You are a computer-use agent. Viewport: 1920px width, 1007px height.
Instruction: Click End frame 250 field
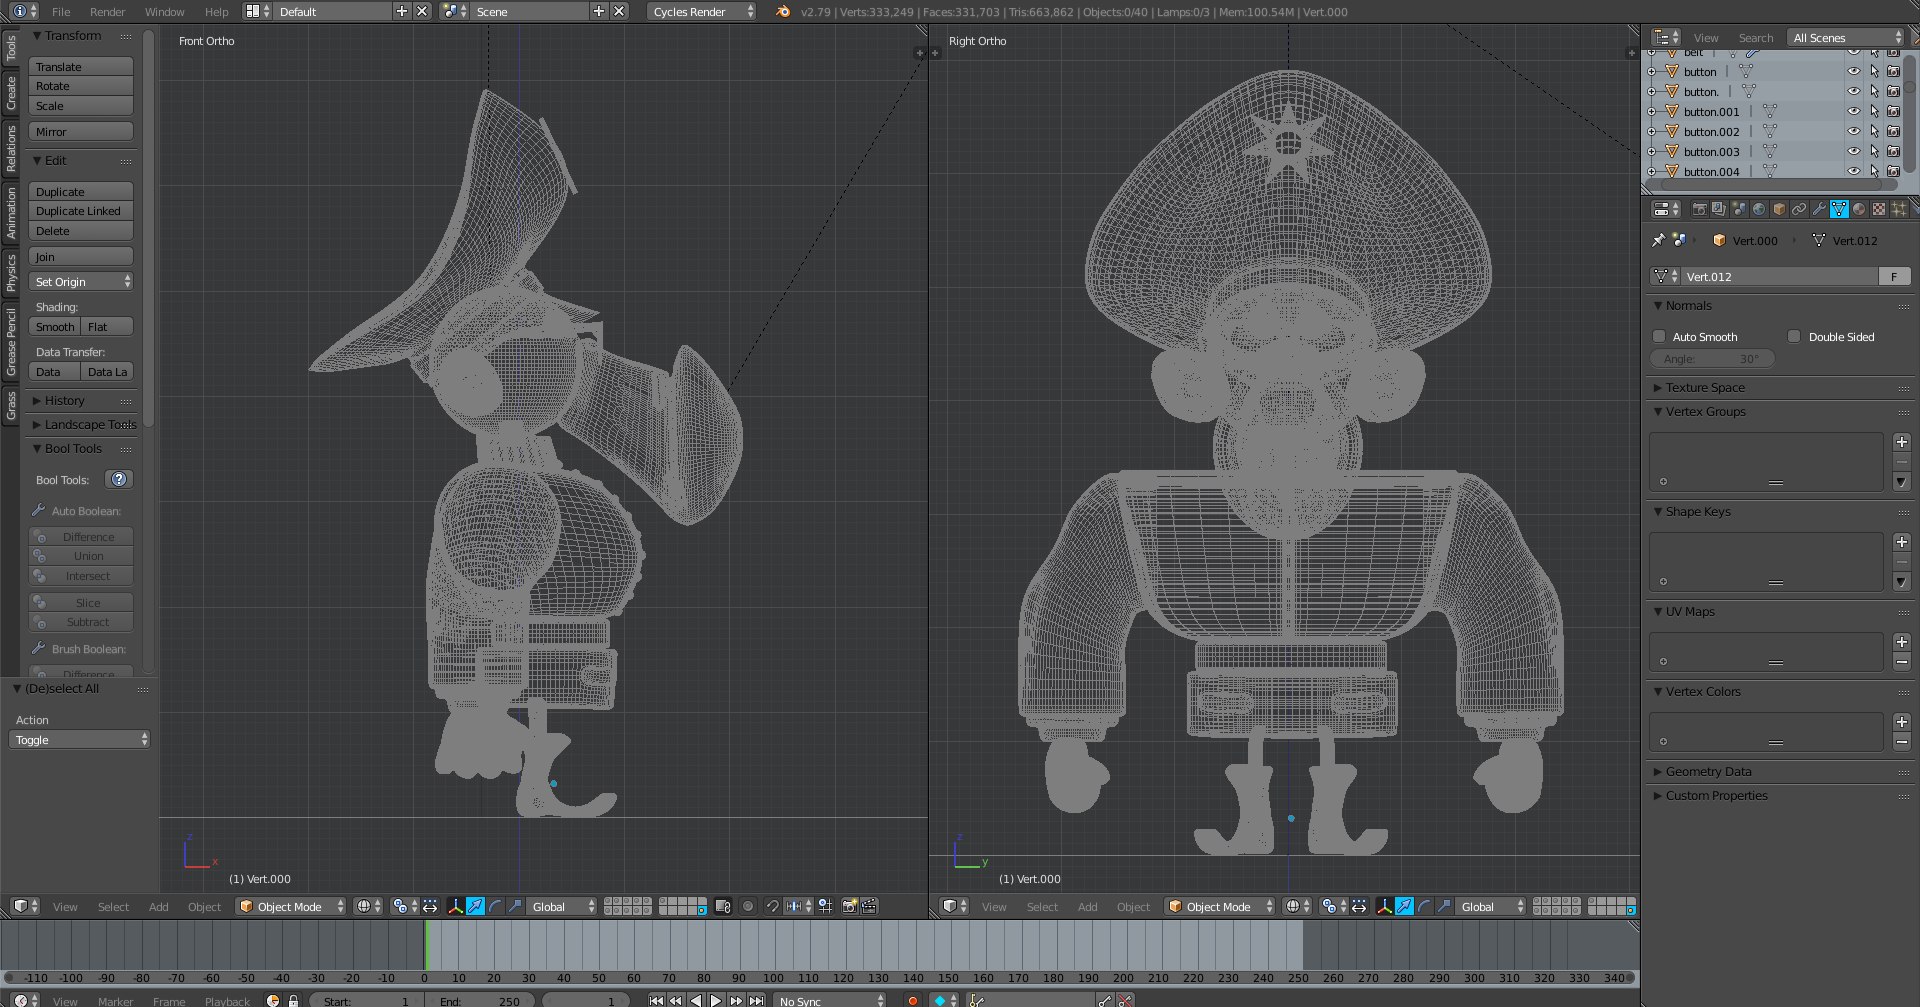479,1000
